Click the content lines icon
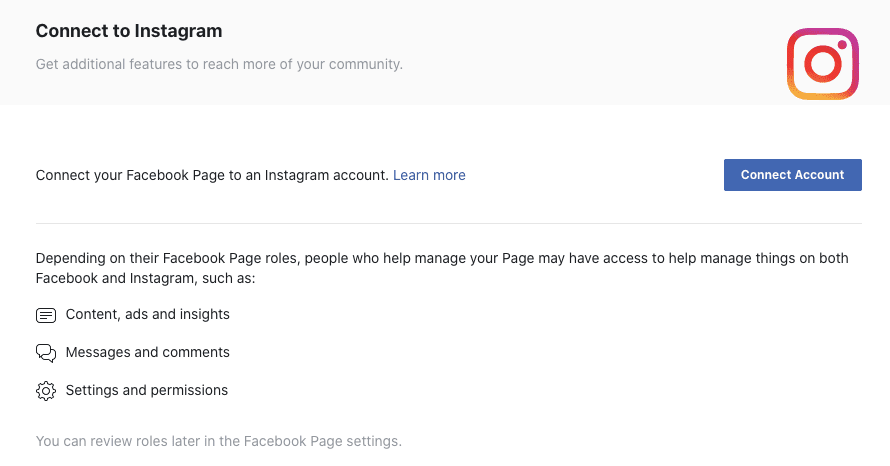Screen dimensions: 890x466 point(46,315)
